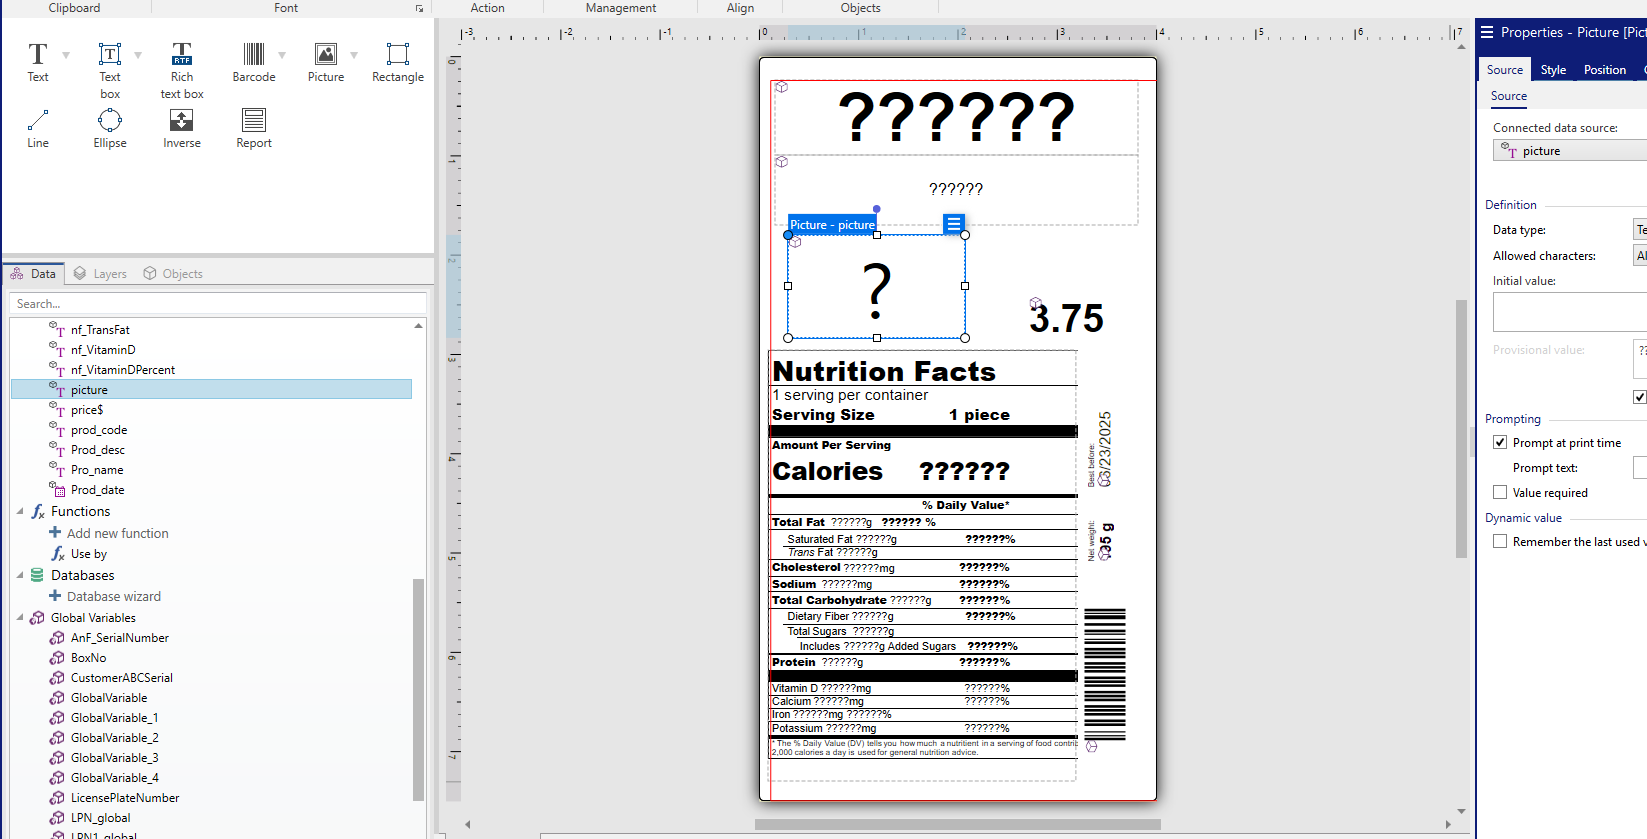The height and width of the screenshot is (839, 1647).
Task: Pick the Ellipse shape tool
Action: (110, 129)
